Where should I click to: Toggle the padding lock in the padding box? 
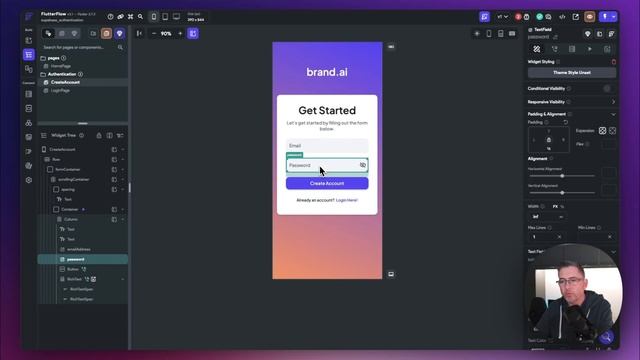[x=549, y=140]
